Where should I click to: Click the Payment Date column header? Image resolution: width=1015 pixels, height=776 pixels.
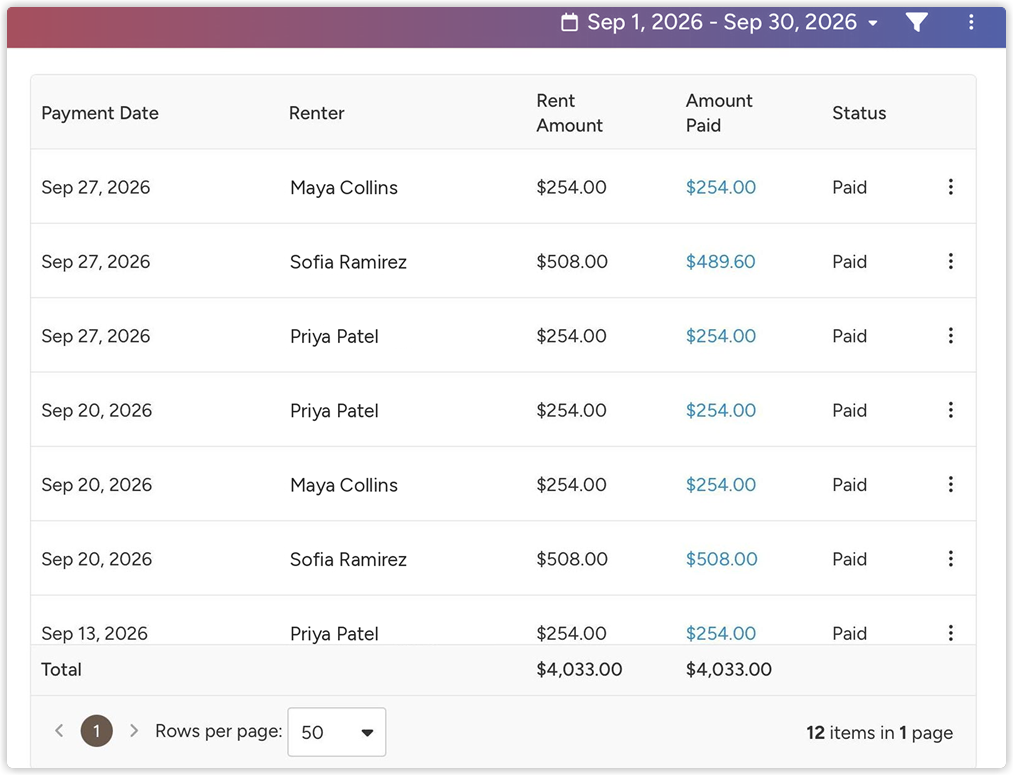click(100, 113)
